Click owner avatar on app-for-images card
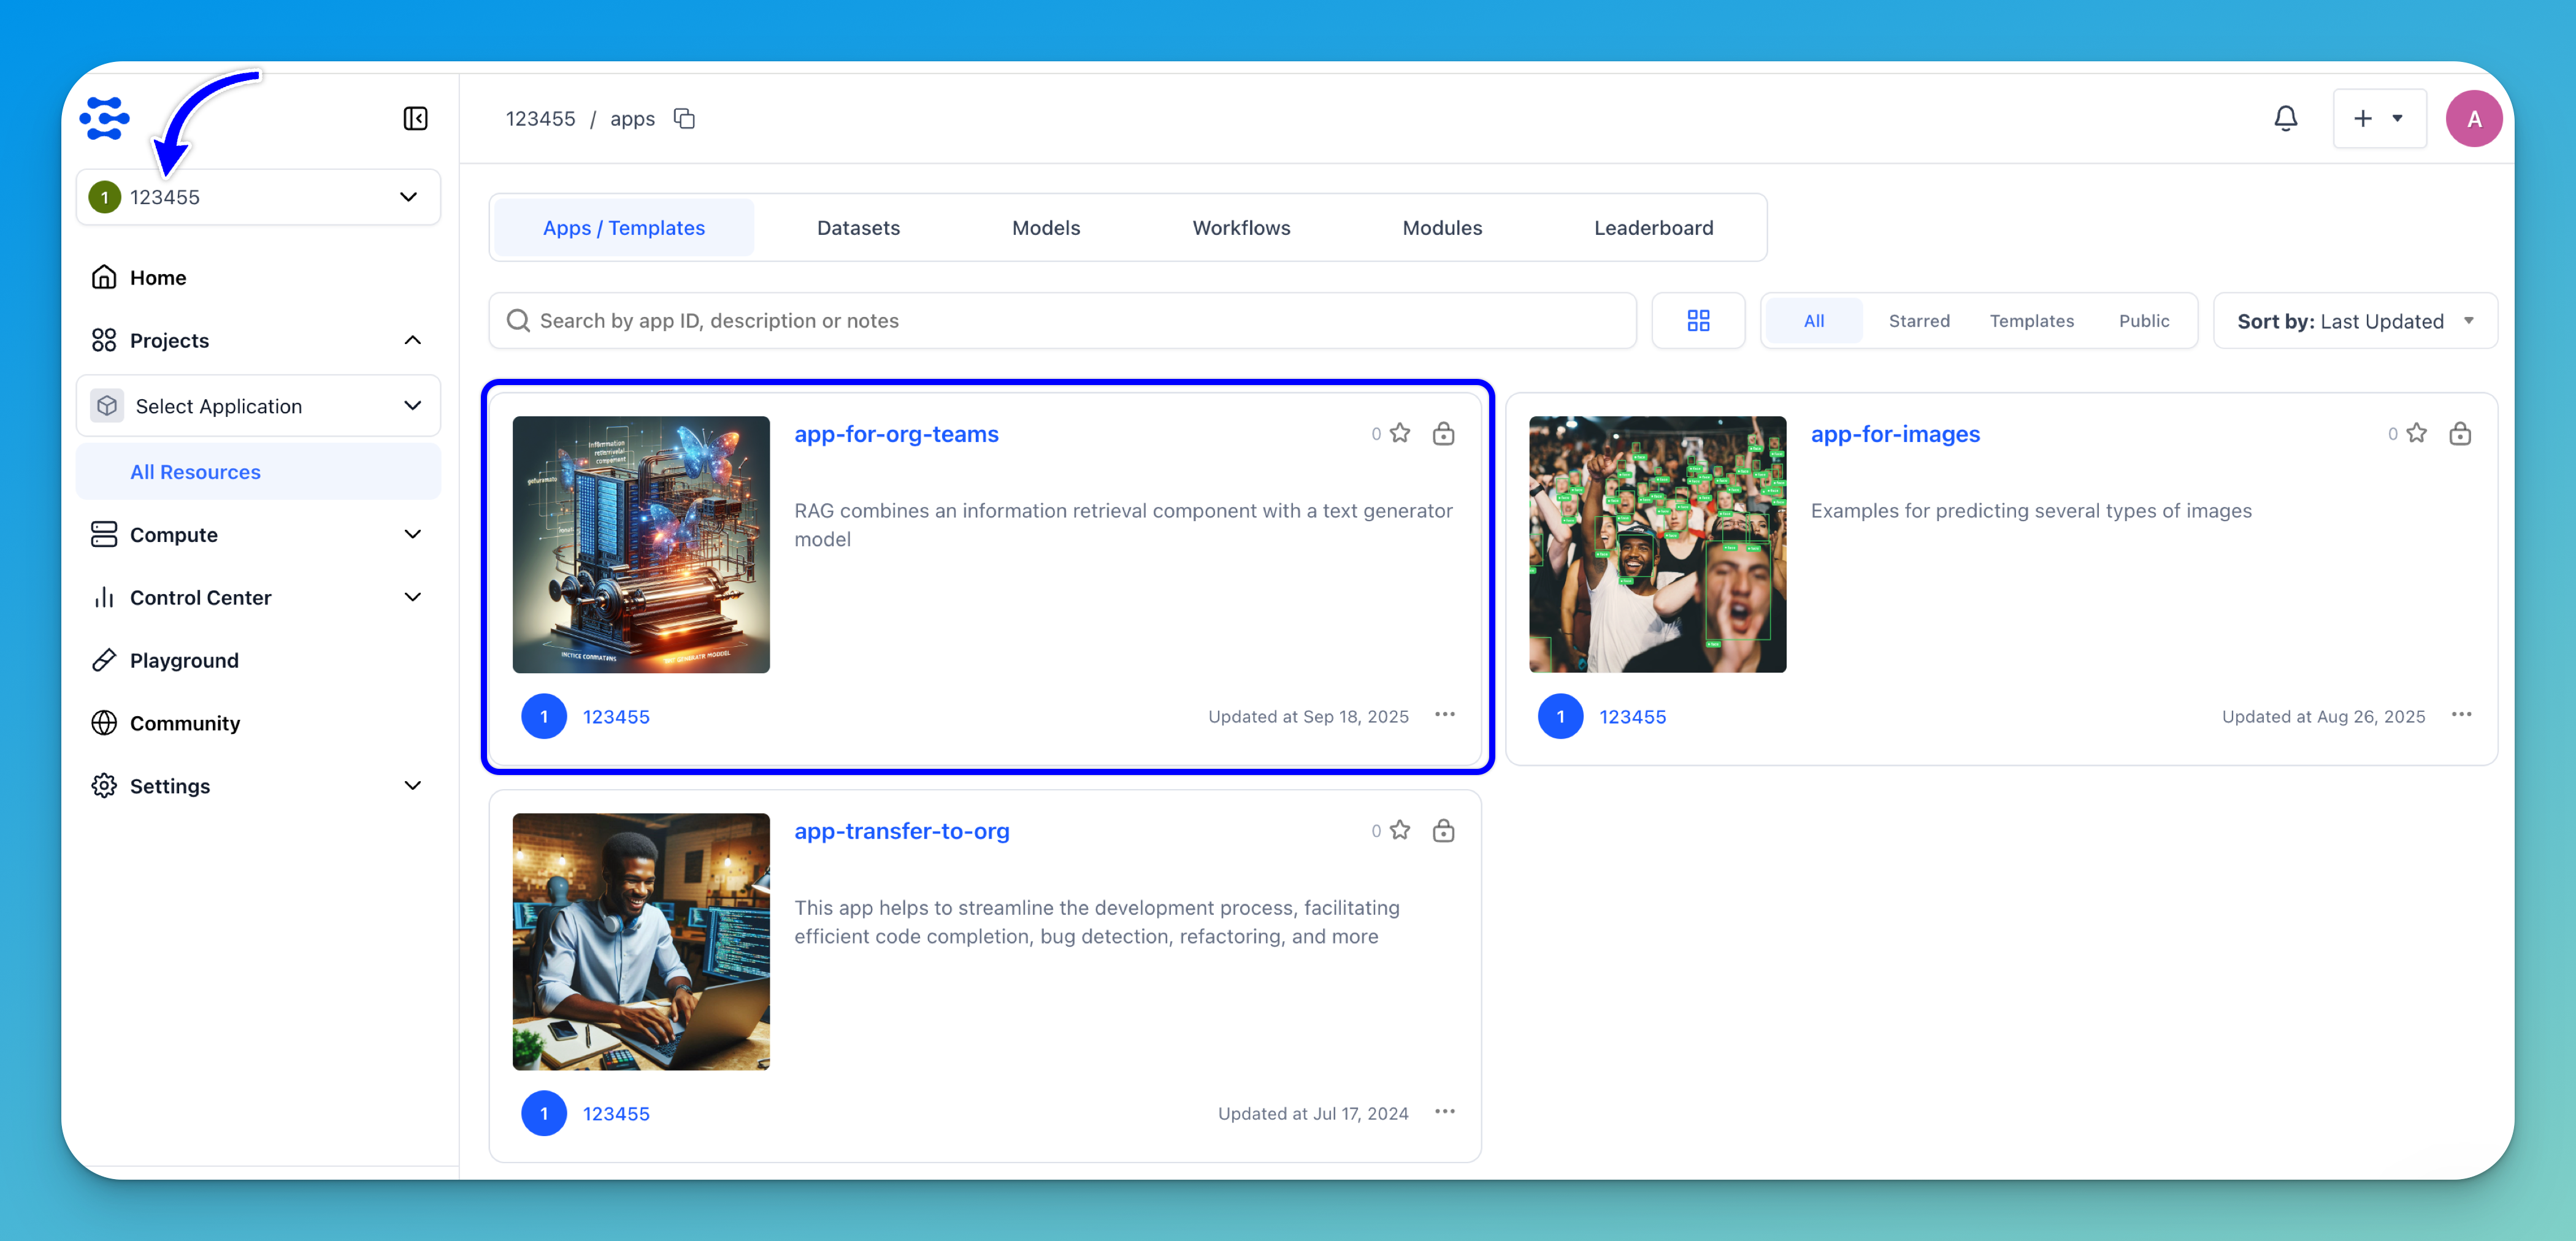The image size is (2576, 1241). click(1560, 716)
